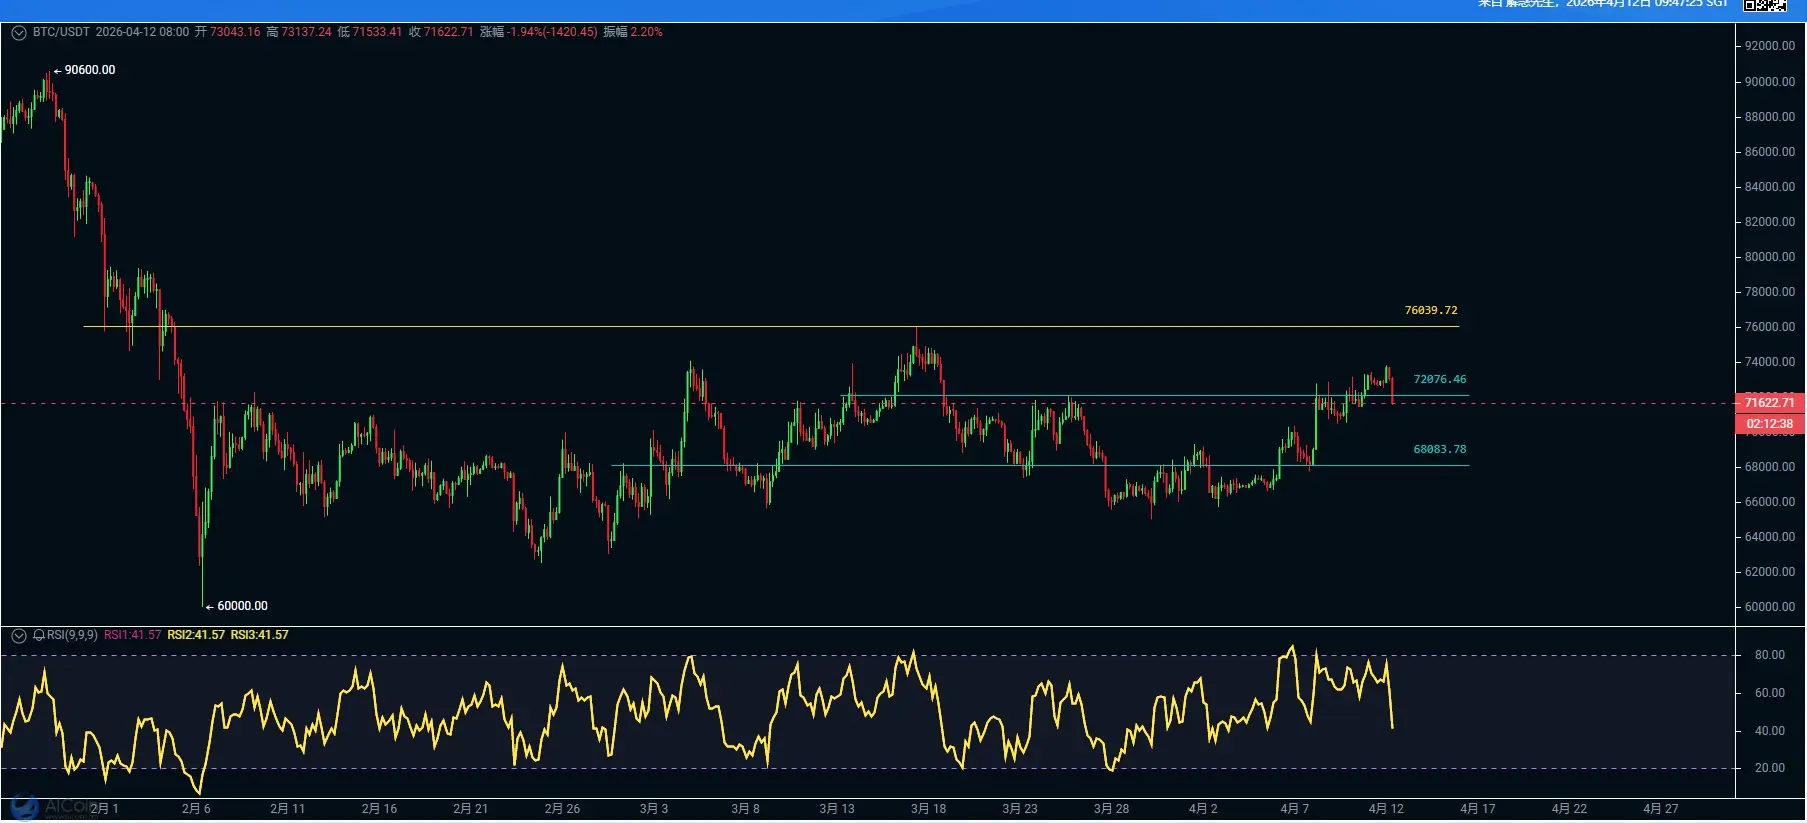
Task: Click the 80.00 RSI axis label
Action: 1770,655
